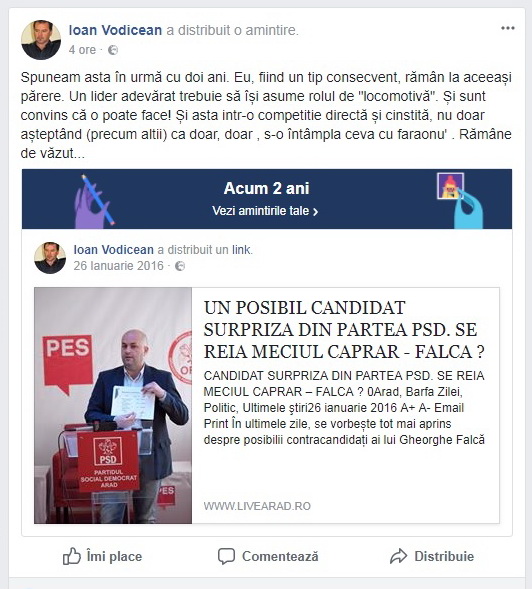Click the public globe icon beside 4 ore
Viewport: 532px width, 589px height.
tap(113, 50)
